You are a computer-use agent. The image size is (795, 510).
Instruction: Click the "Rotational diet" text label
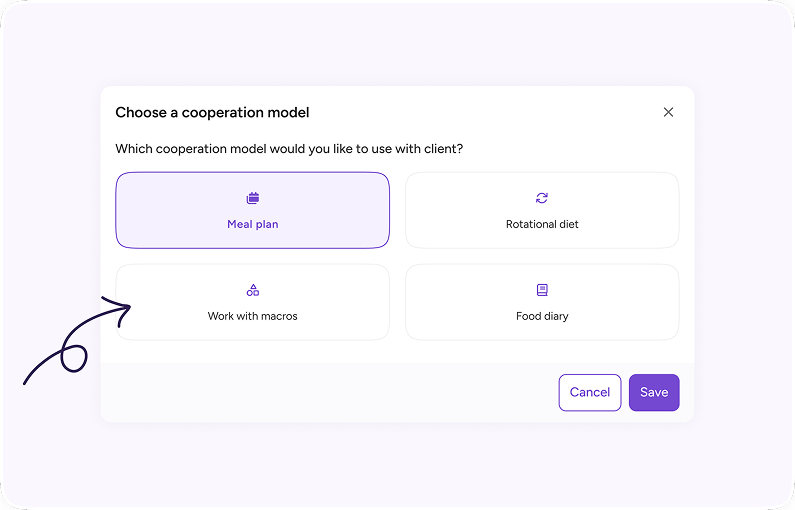point(542,224)
